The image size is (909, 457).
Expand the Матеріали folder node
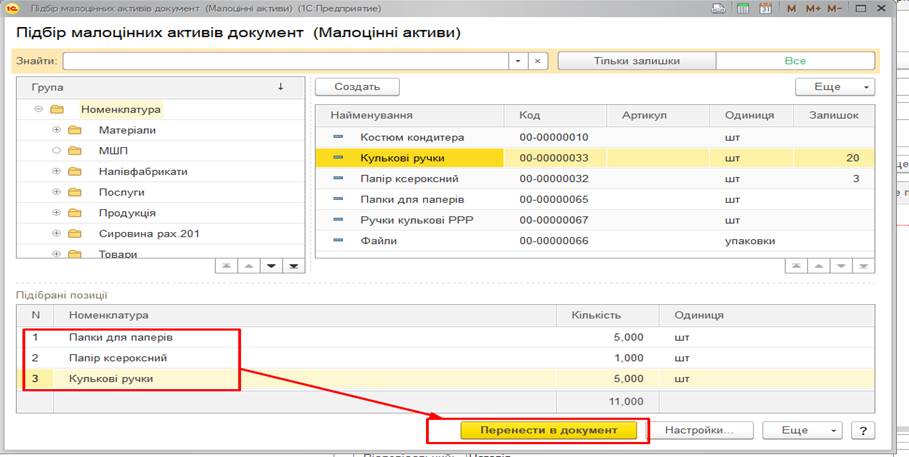56,130
